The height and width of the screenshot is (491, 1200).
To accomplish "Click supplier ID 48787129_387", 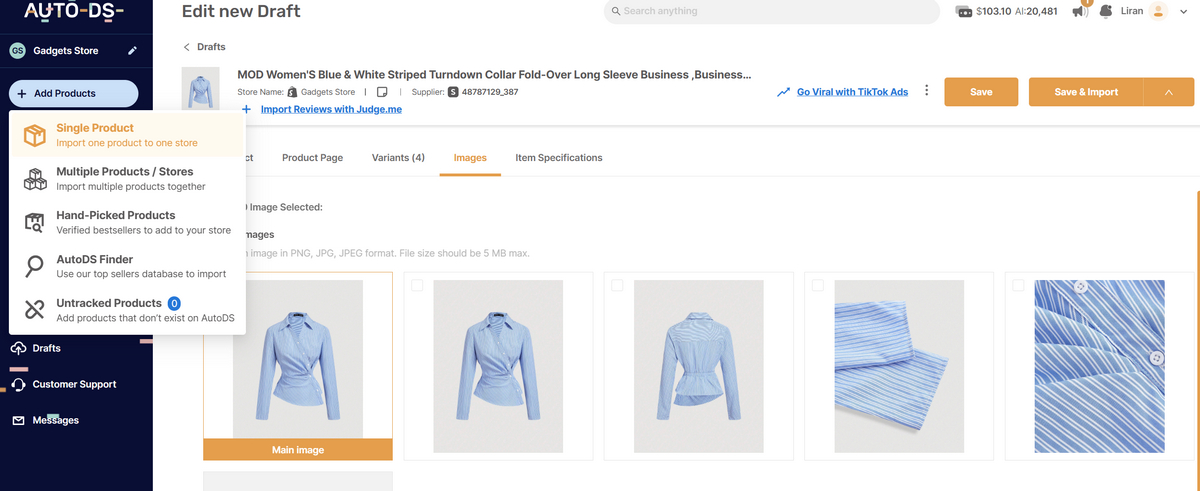I will (x=490, y=92).
